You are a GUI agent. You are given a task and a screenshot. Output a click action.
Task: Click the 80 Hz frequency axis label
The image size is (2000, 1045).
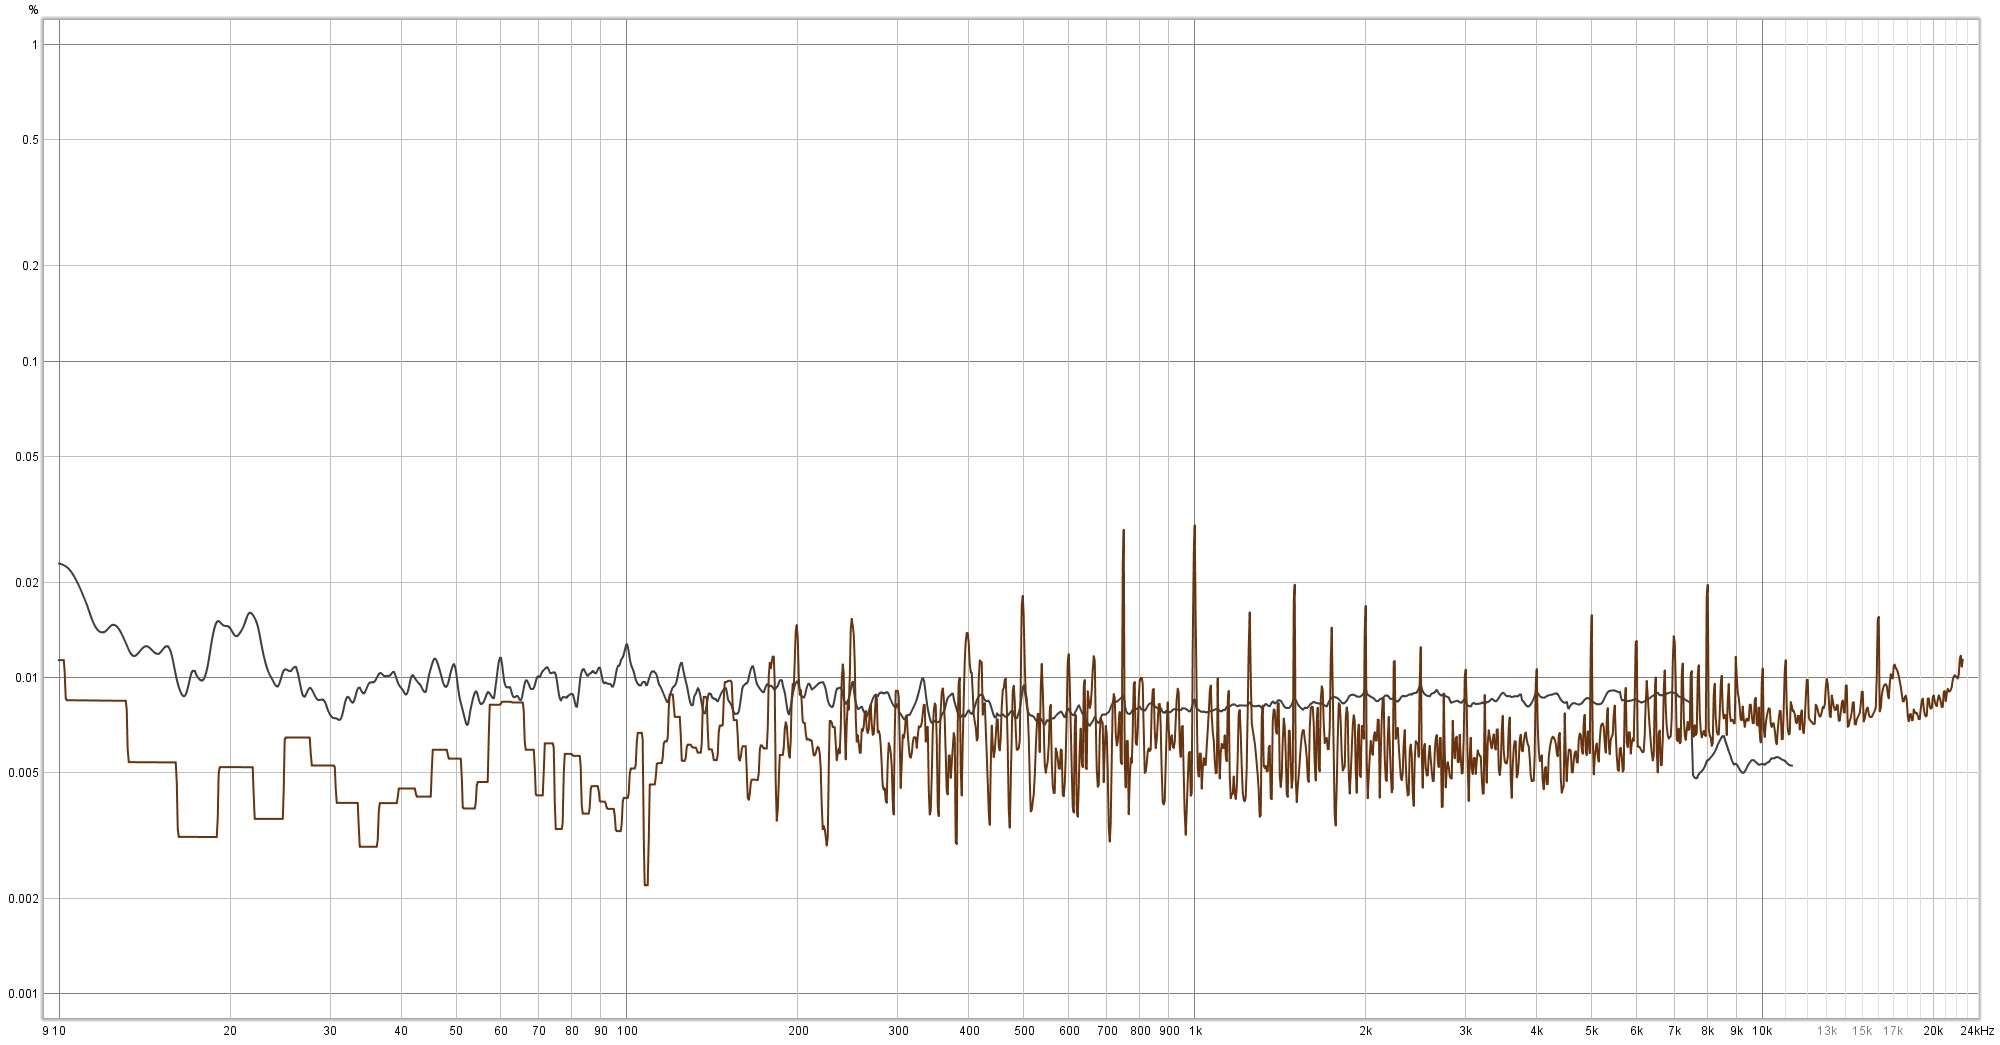point(572,1031)
